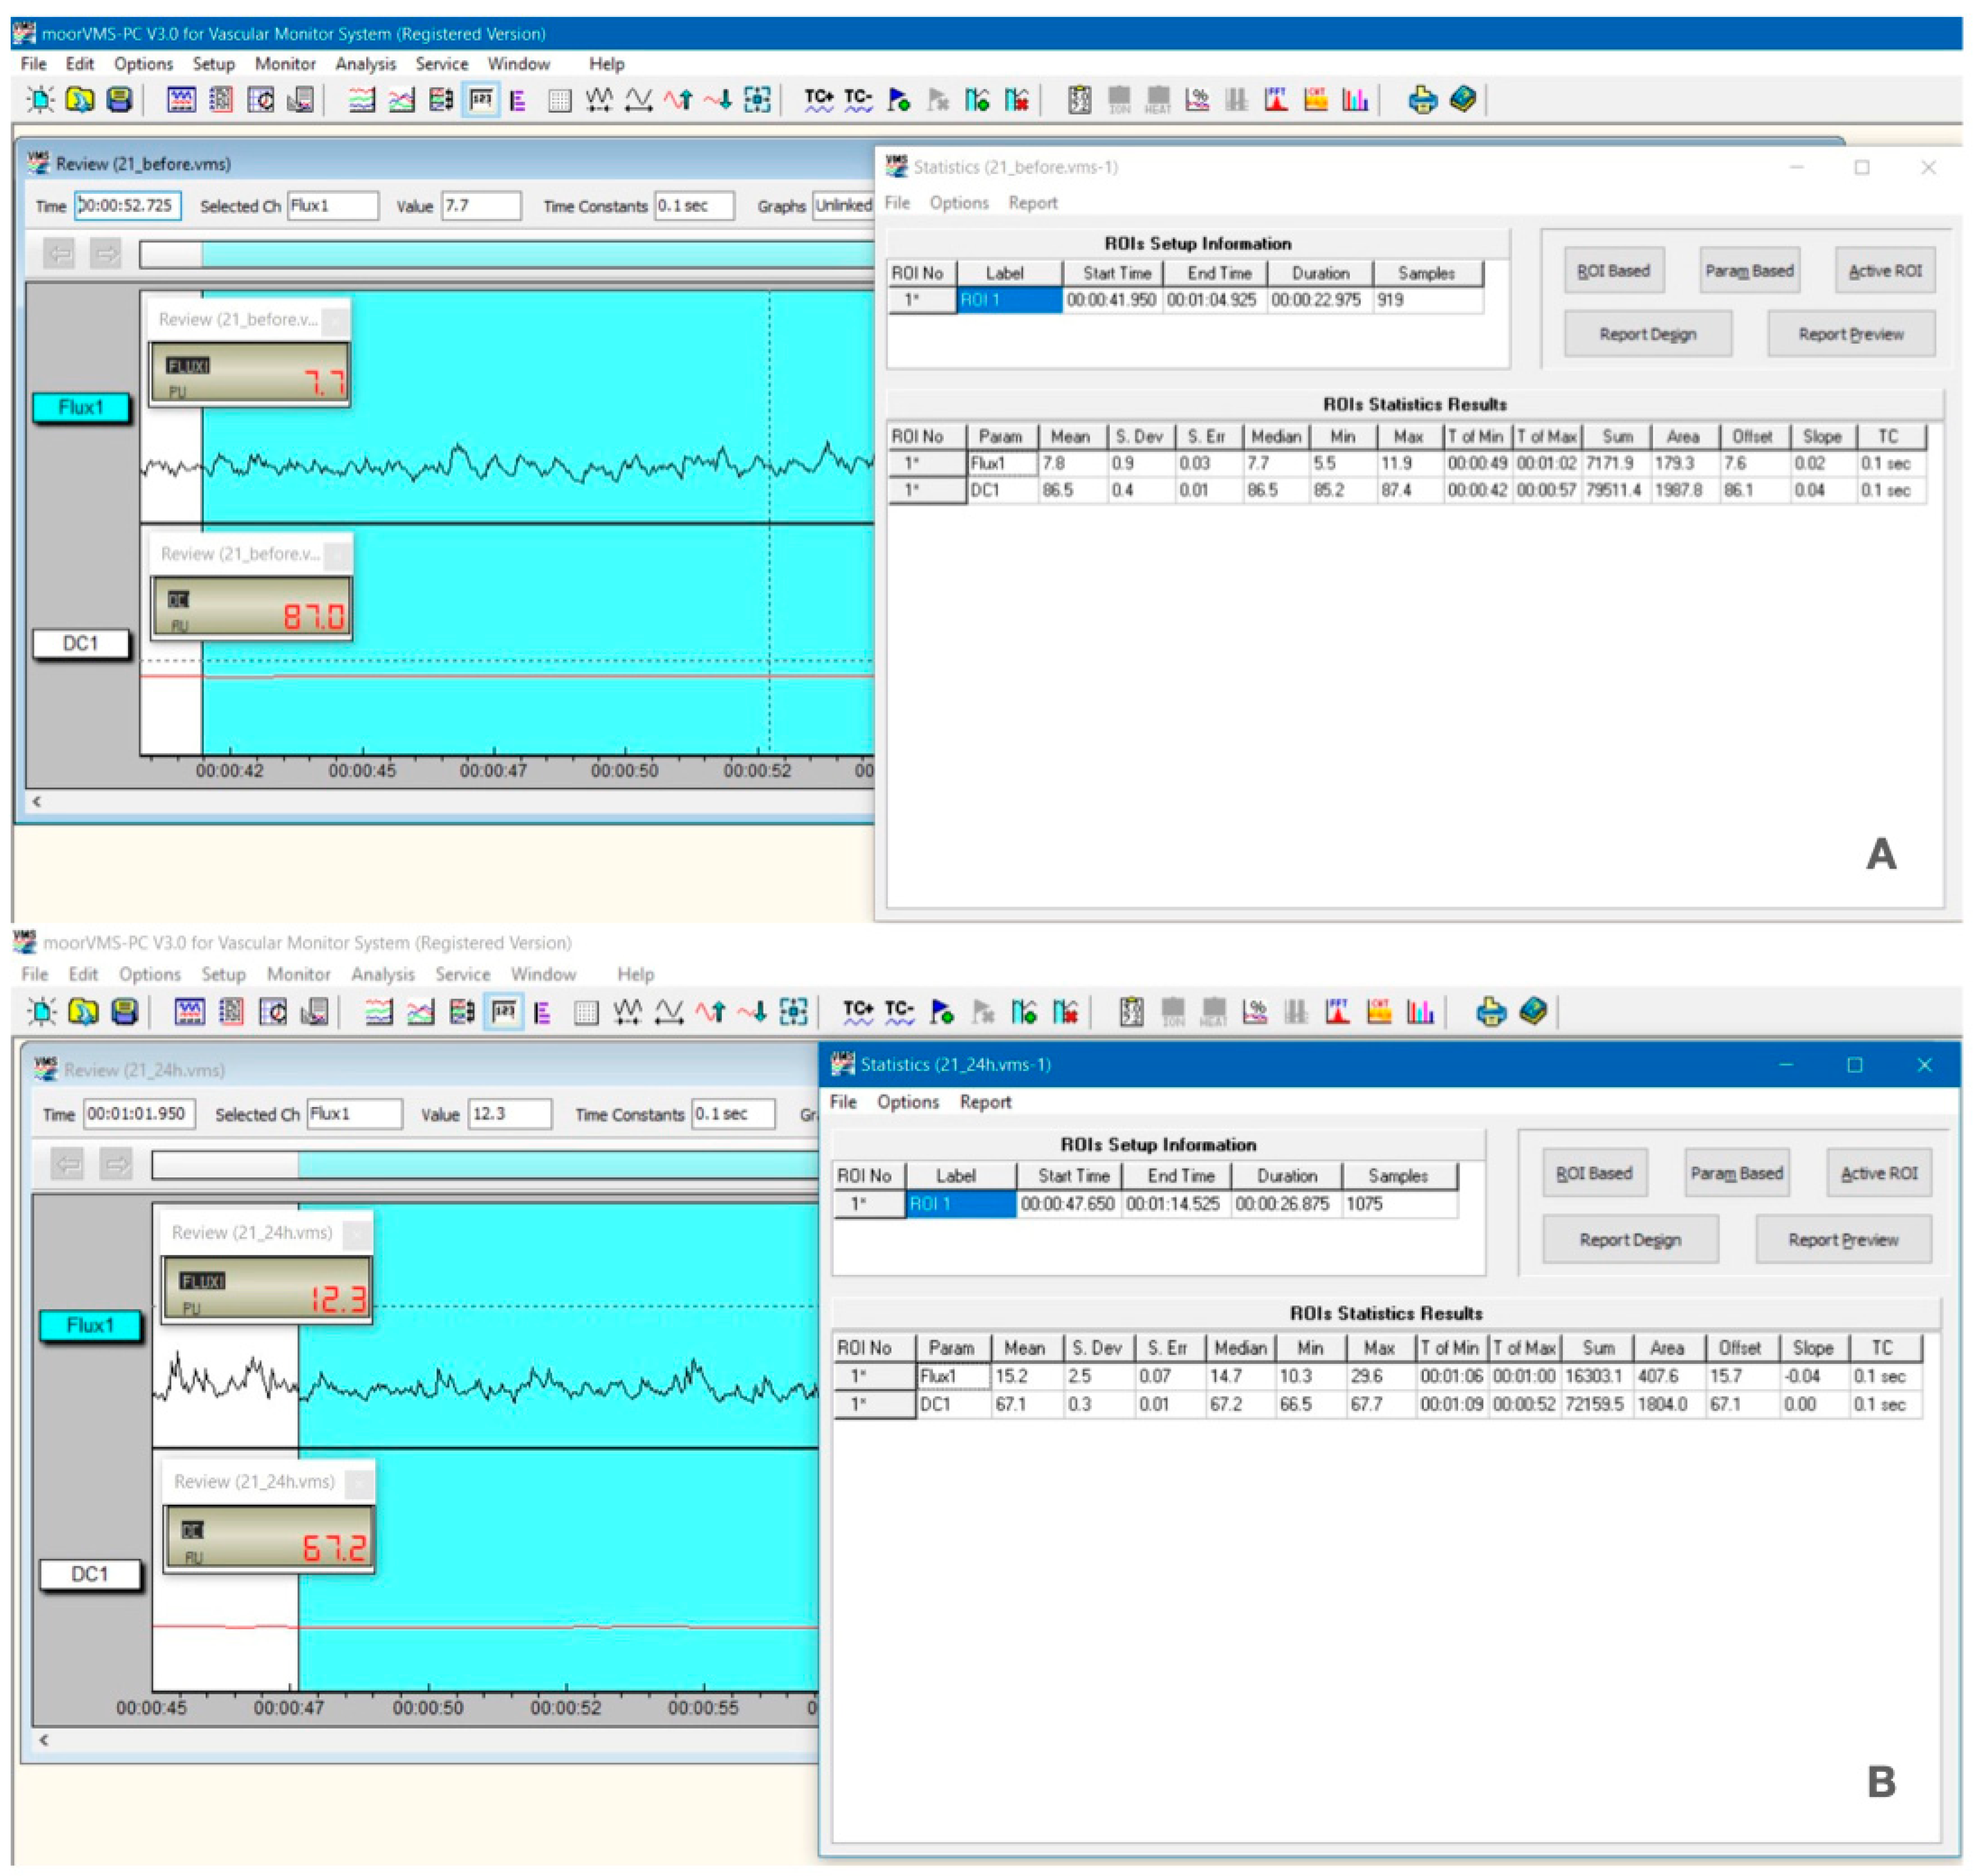Open the Analysis menu in upper menu bar
This screenshot has height=1876, width=1977.
tap(365, 64)
